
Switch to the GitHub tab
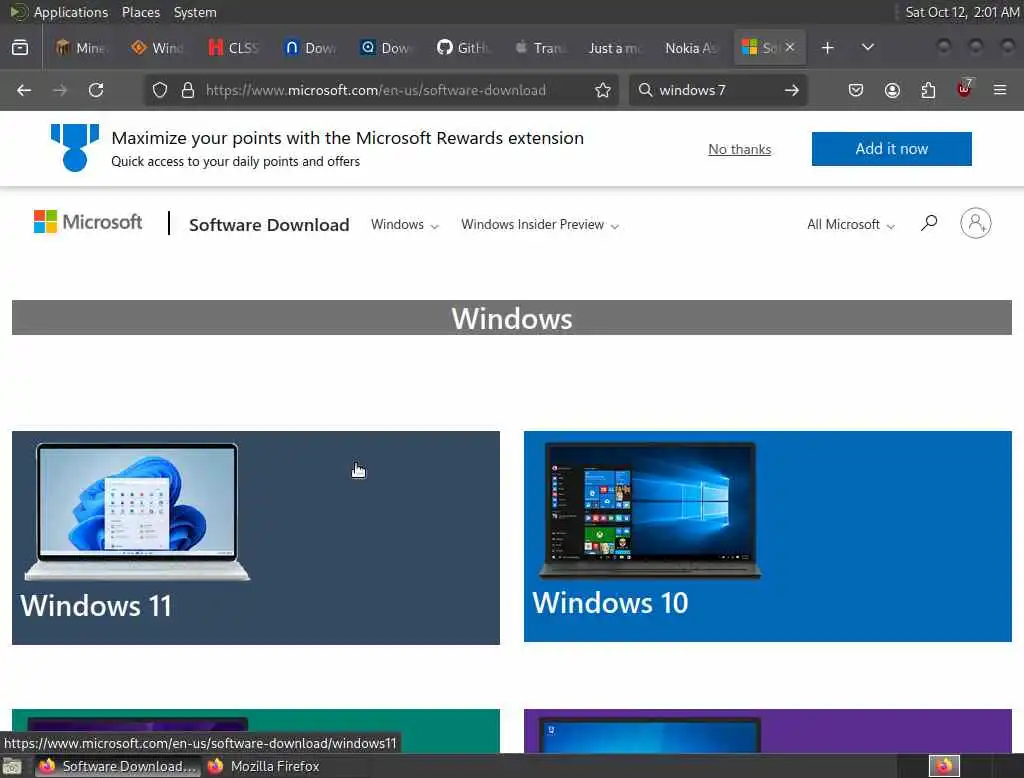point(463,48)
